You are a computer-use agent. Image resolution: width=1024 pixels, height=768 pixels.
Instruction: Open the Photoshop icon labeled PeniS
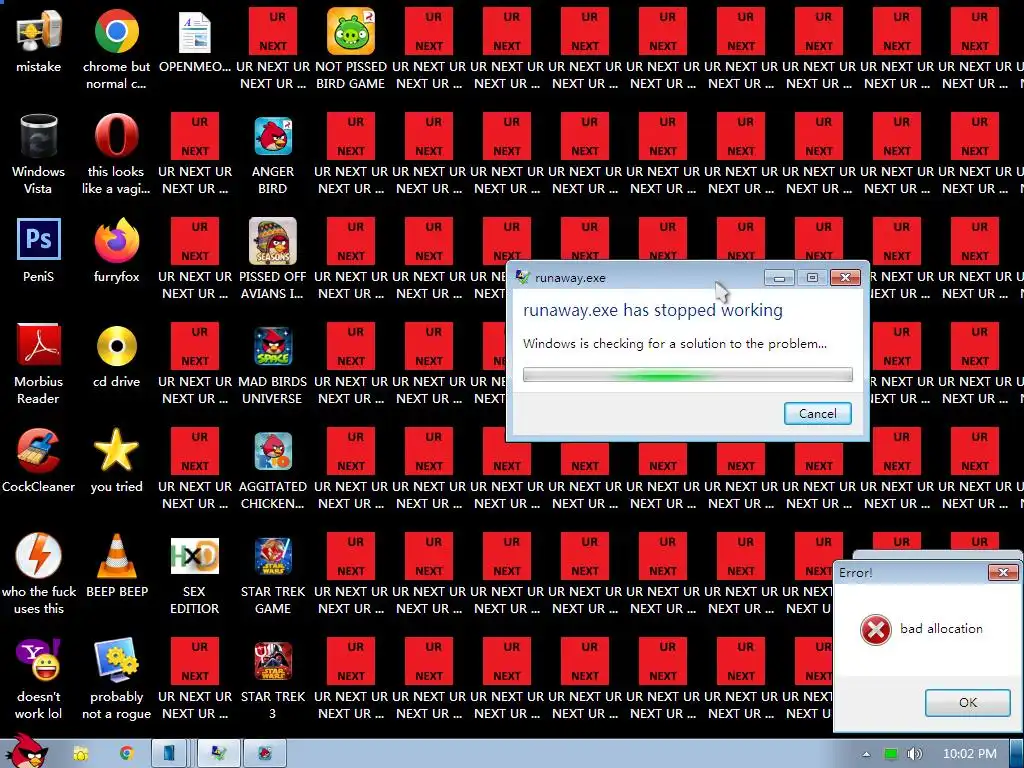coord(39,239)
